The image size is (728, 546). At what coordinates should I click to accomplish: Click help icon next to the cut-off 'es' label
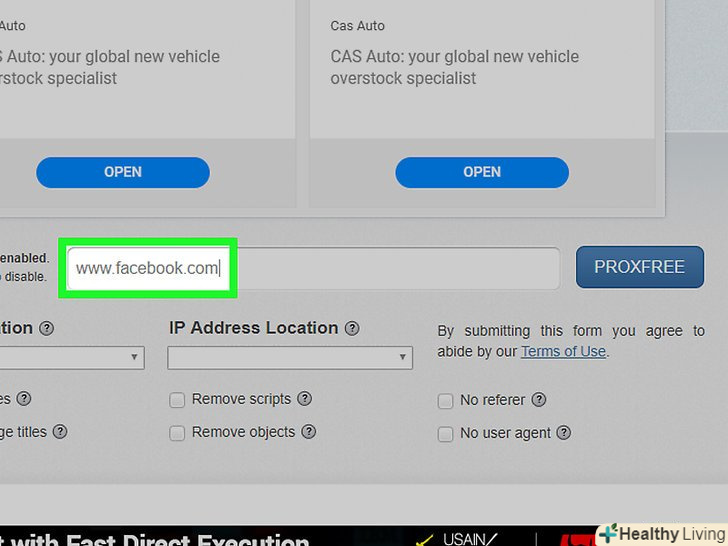(x=24, y=399)
